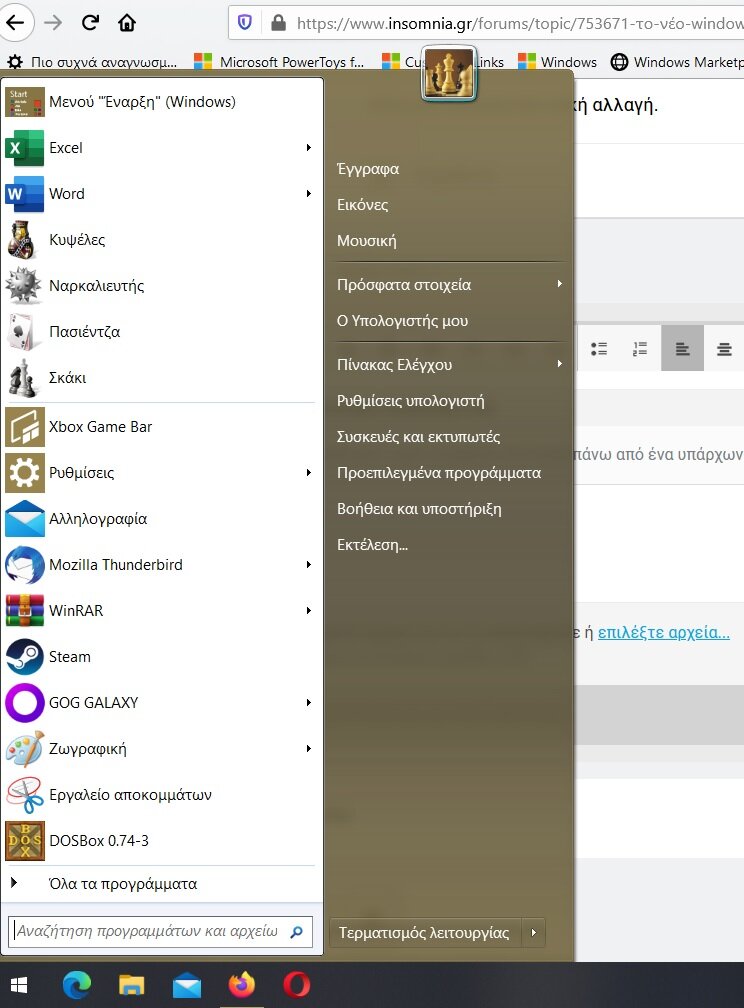Open Προεπιλεγμένα προγράμματα

click(x=439, y=472)
